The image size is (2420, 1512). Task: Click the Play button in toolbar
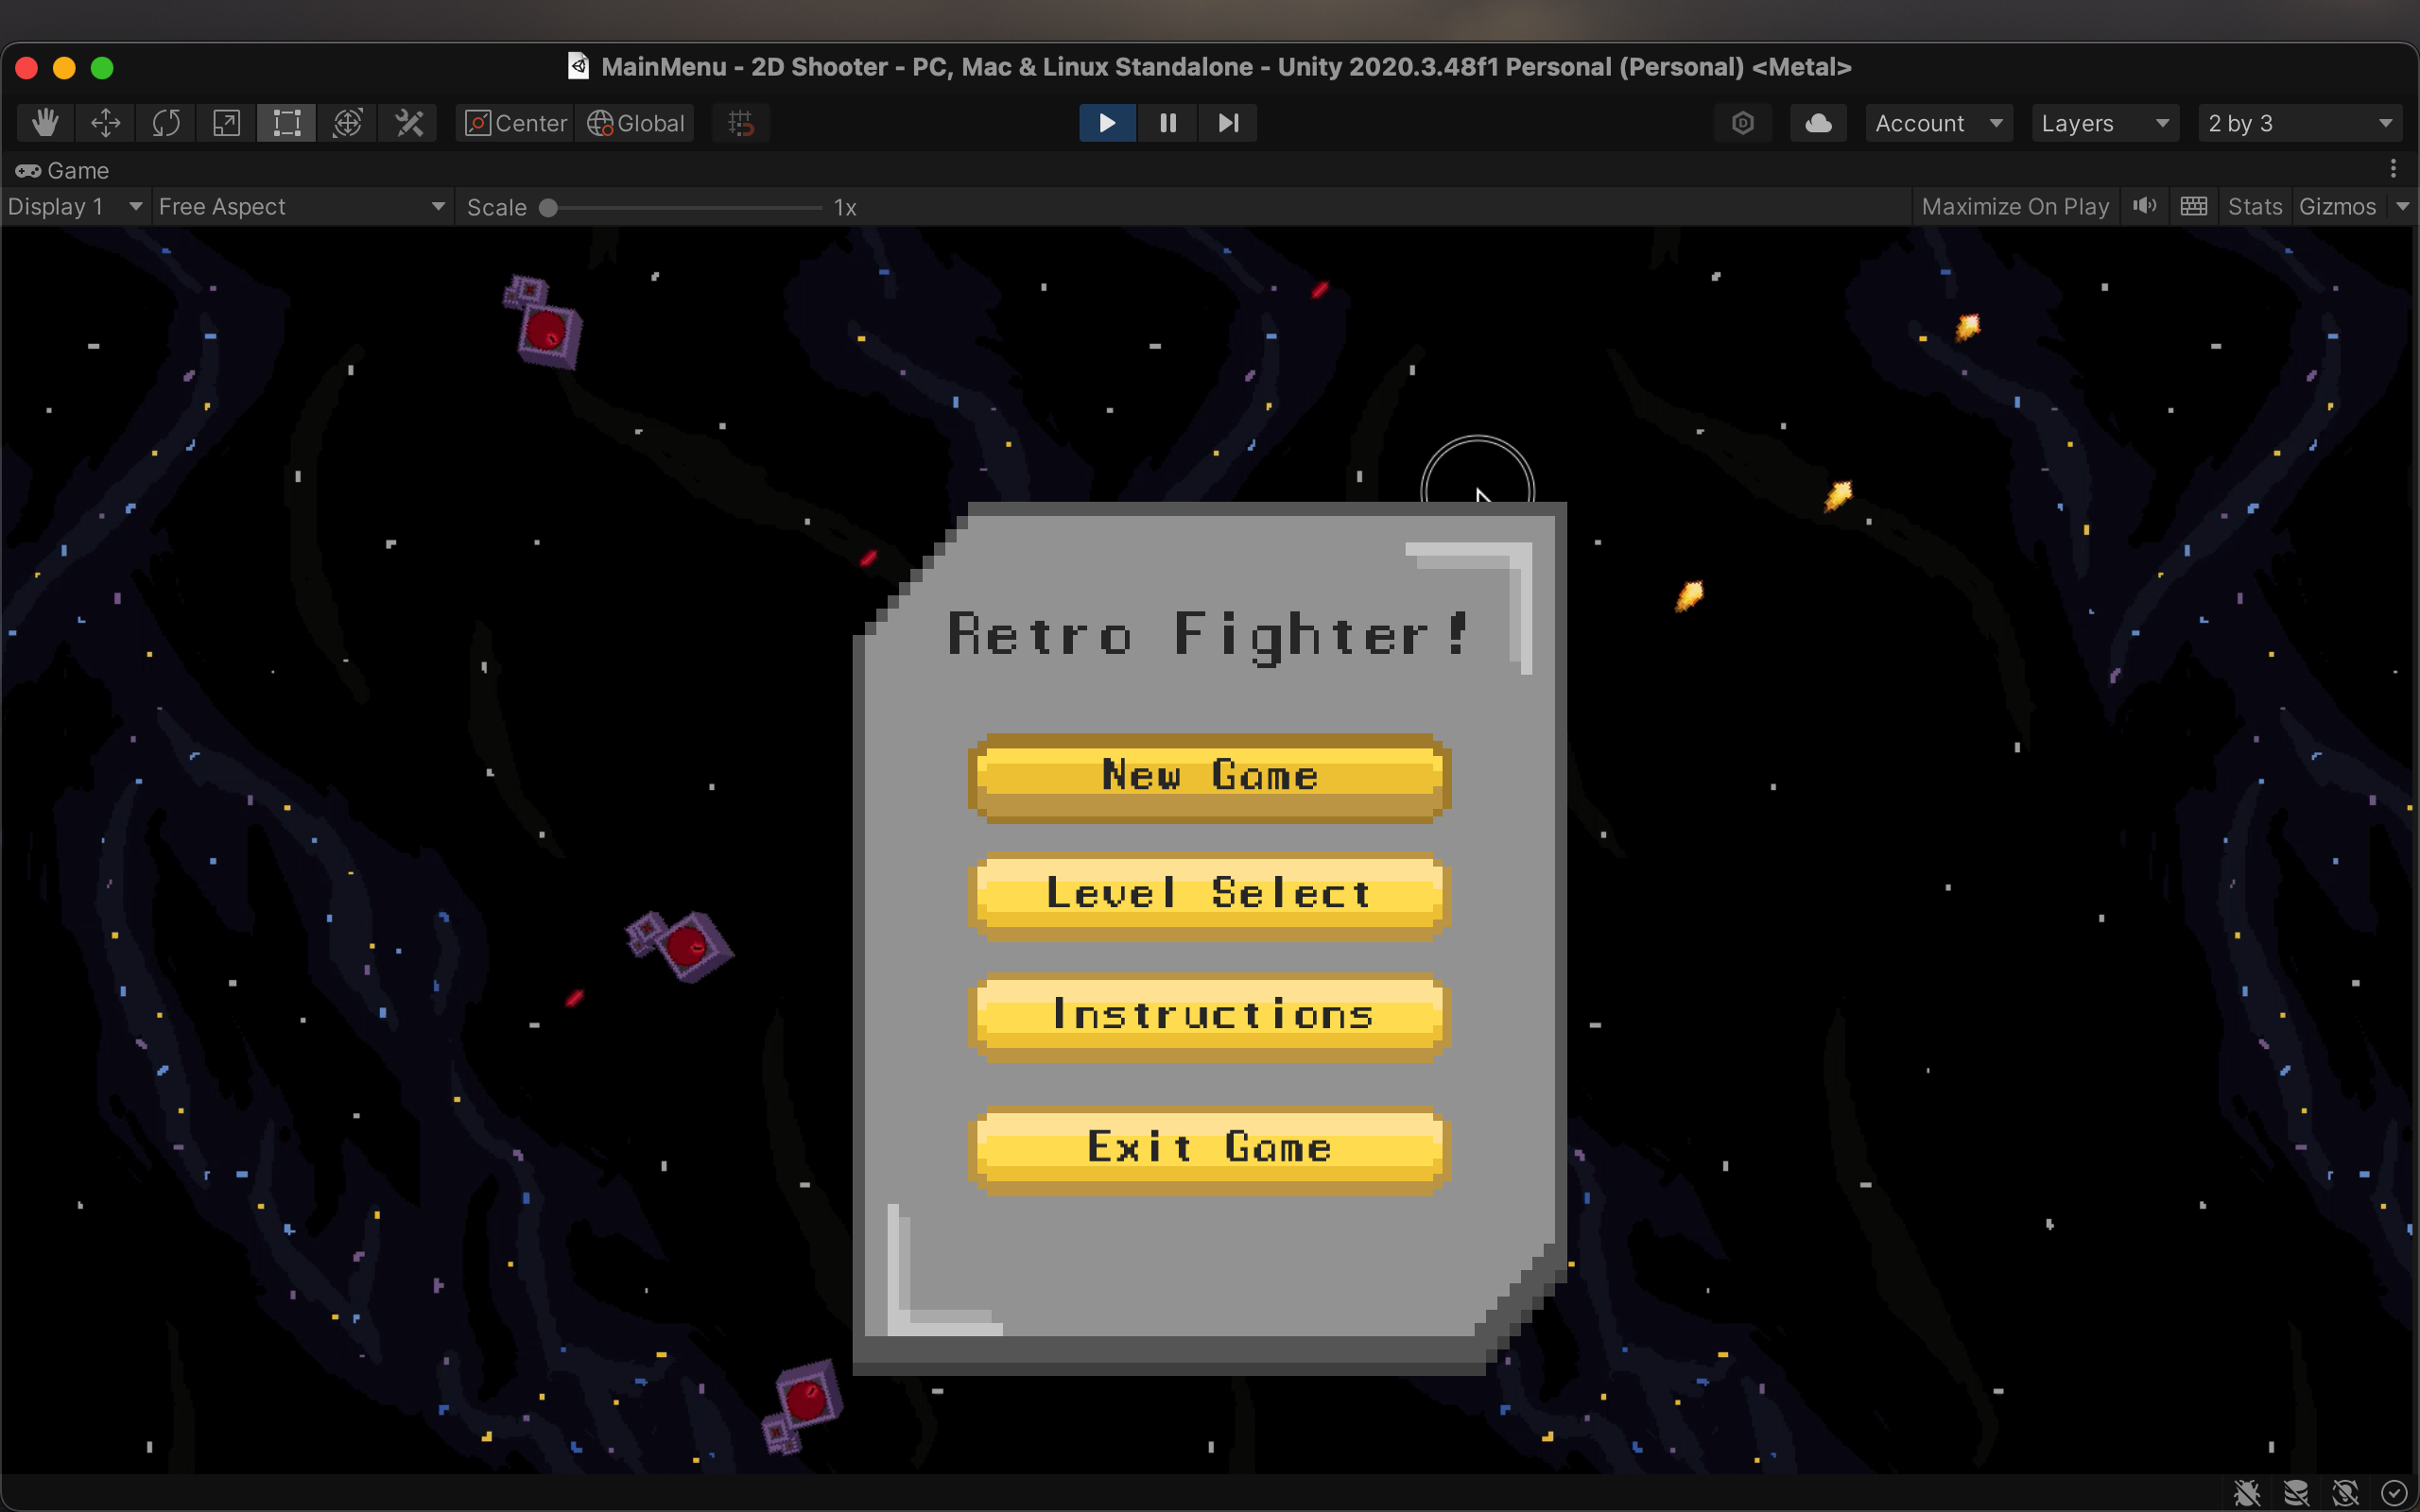coord(1107,123)
